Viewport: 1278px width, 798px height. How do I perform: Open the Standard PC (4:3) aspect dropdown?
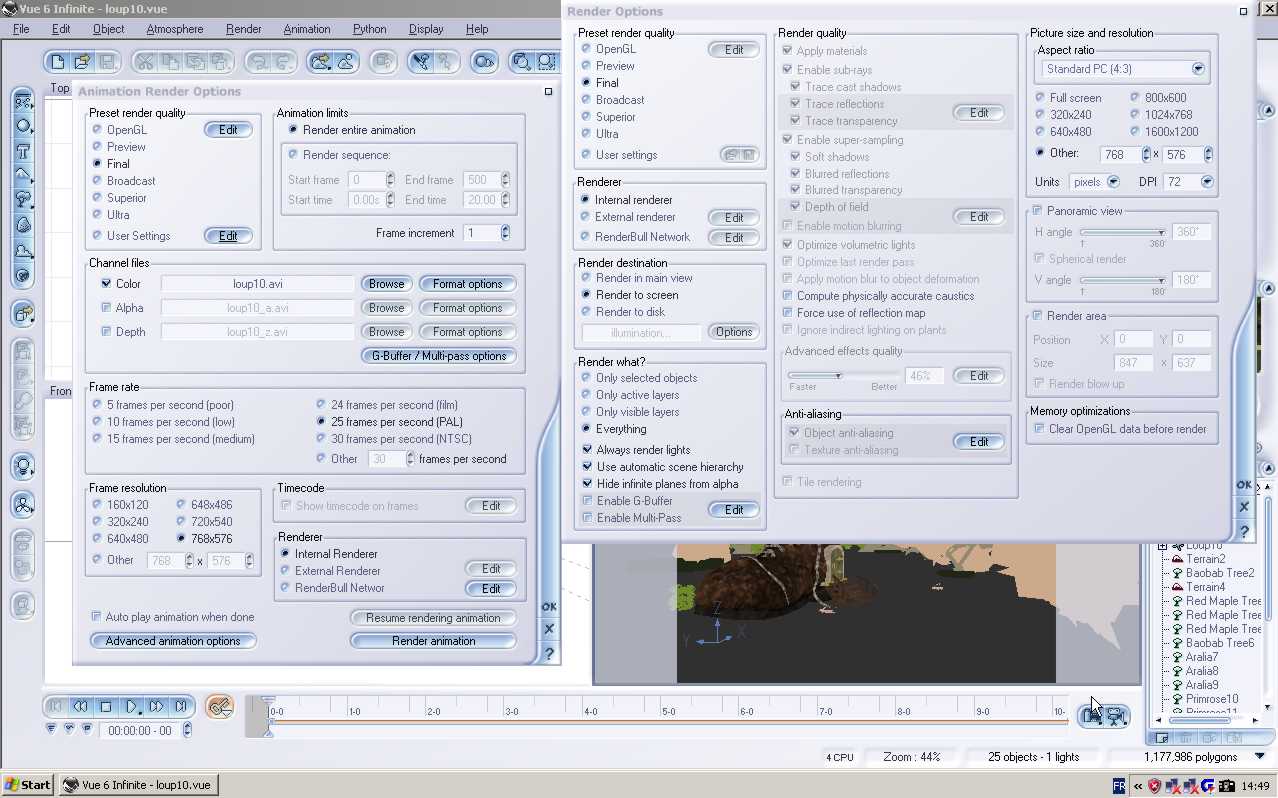(1197, 69)
